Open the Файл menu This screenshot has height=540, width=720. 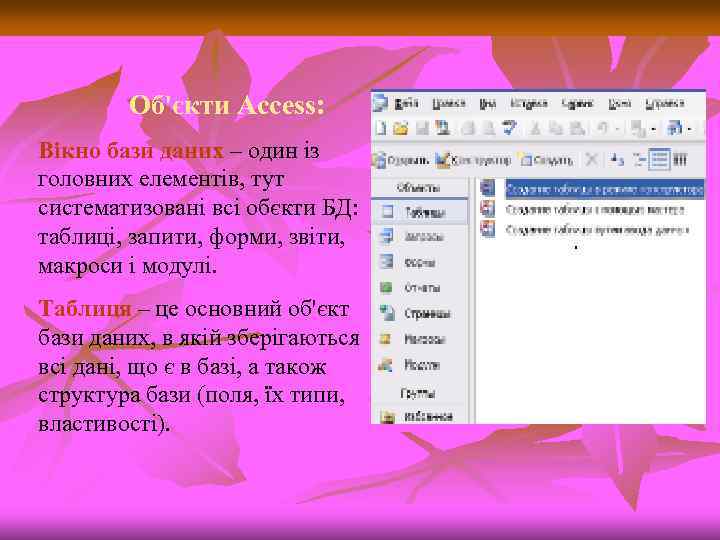point(406,104)
